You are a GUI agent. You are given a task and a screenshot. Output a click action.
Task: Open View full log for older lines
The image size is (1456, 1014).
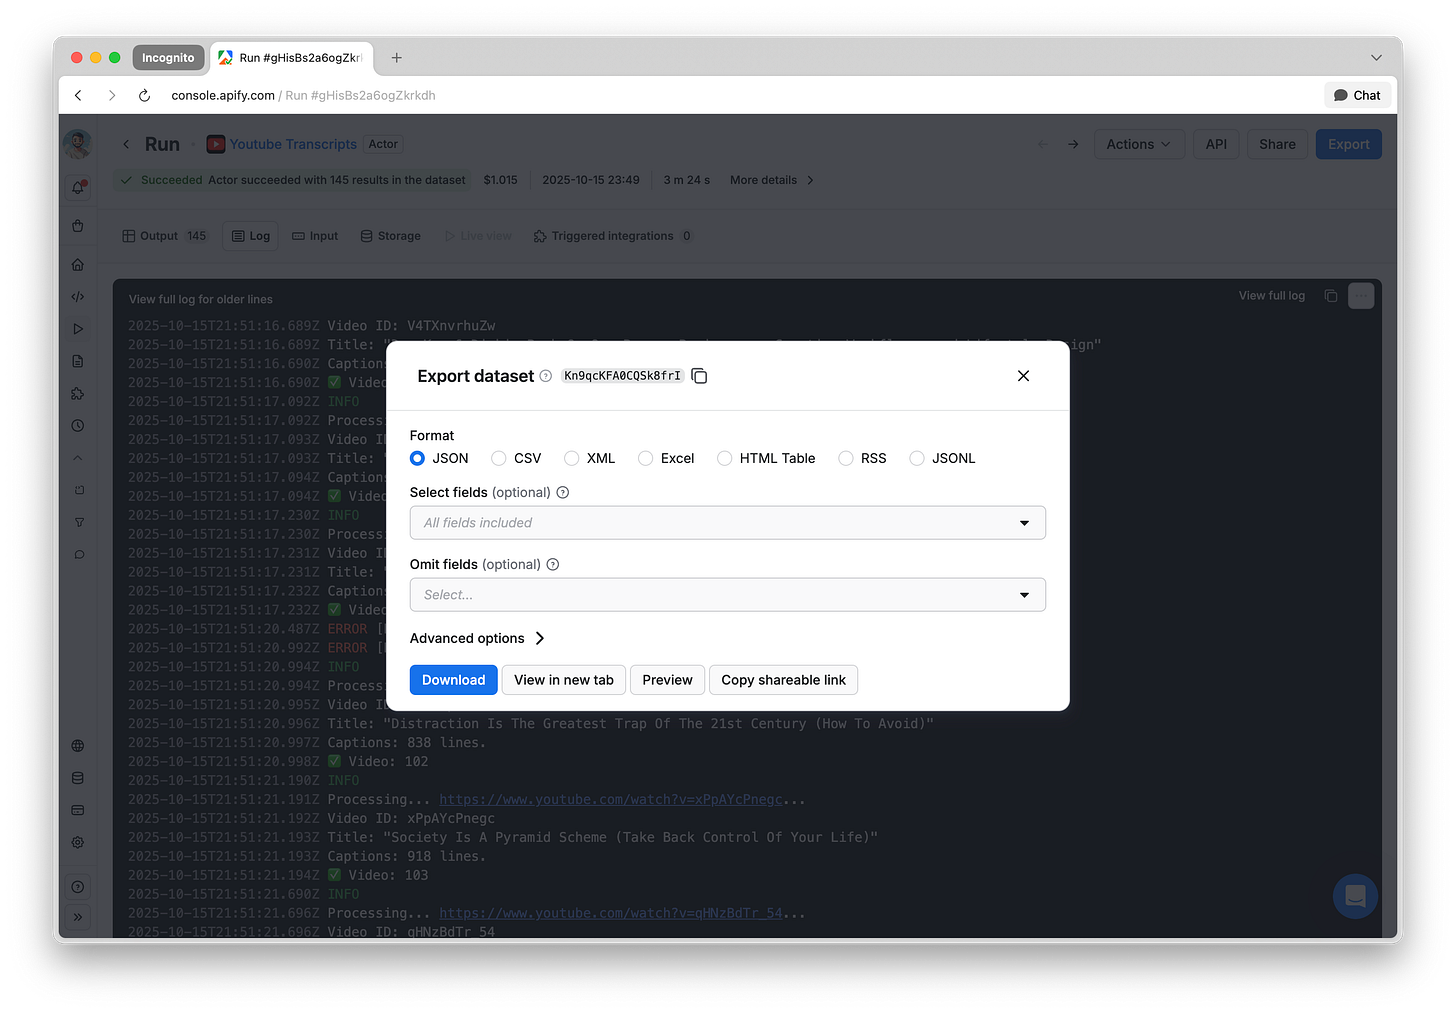pos(200,299)
